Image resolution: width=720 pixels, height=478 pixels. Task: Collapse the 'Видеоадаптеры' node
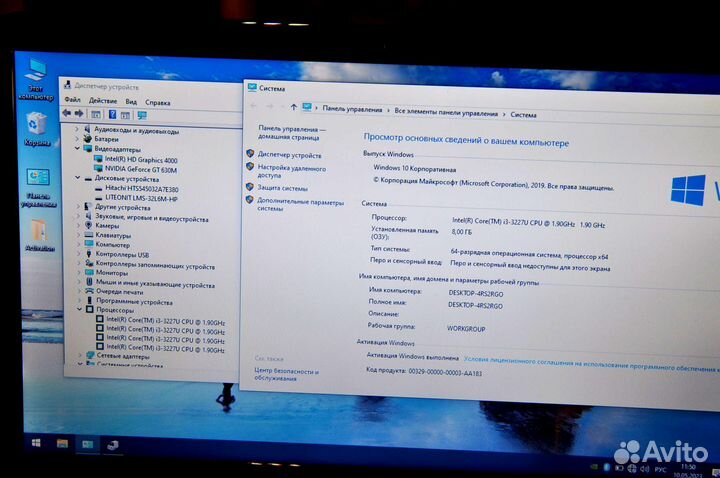click(x=77, y=148)
